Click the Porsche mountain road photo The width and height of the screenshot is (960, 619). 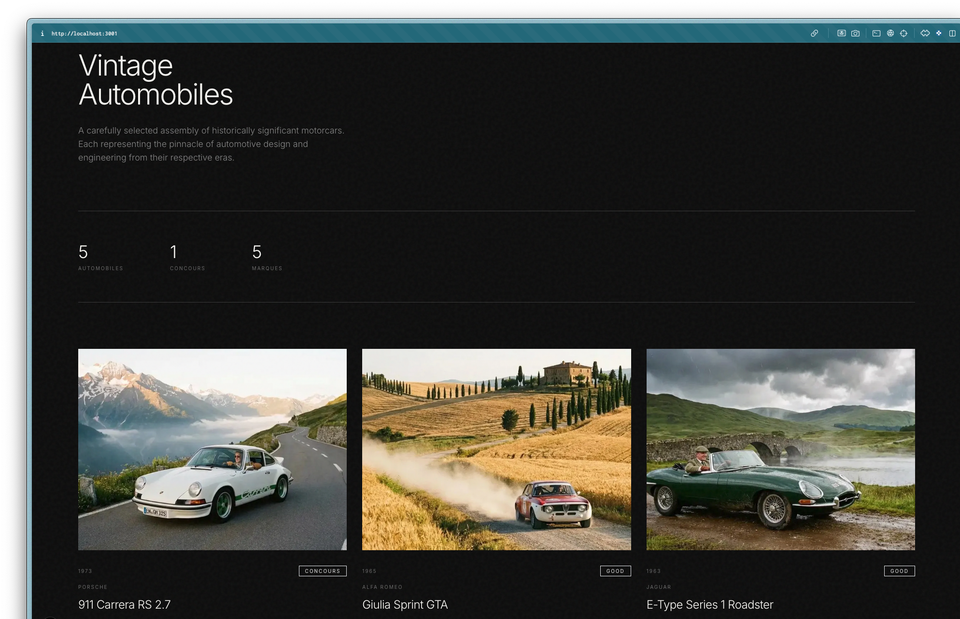pos(211,448)
